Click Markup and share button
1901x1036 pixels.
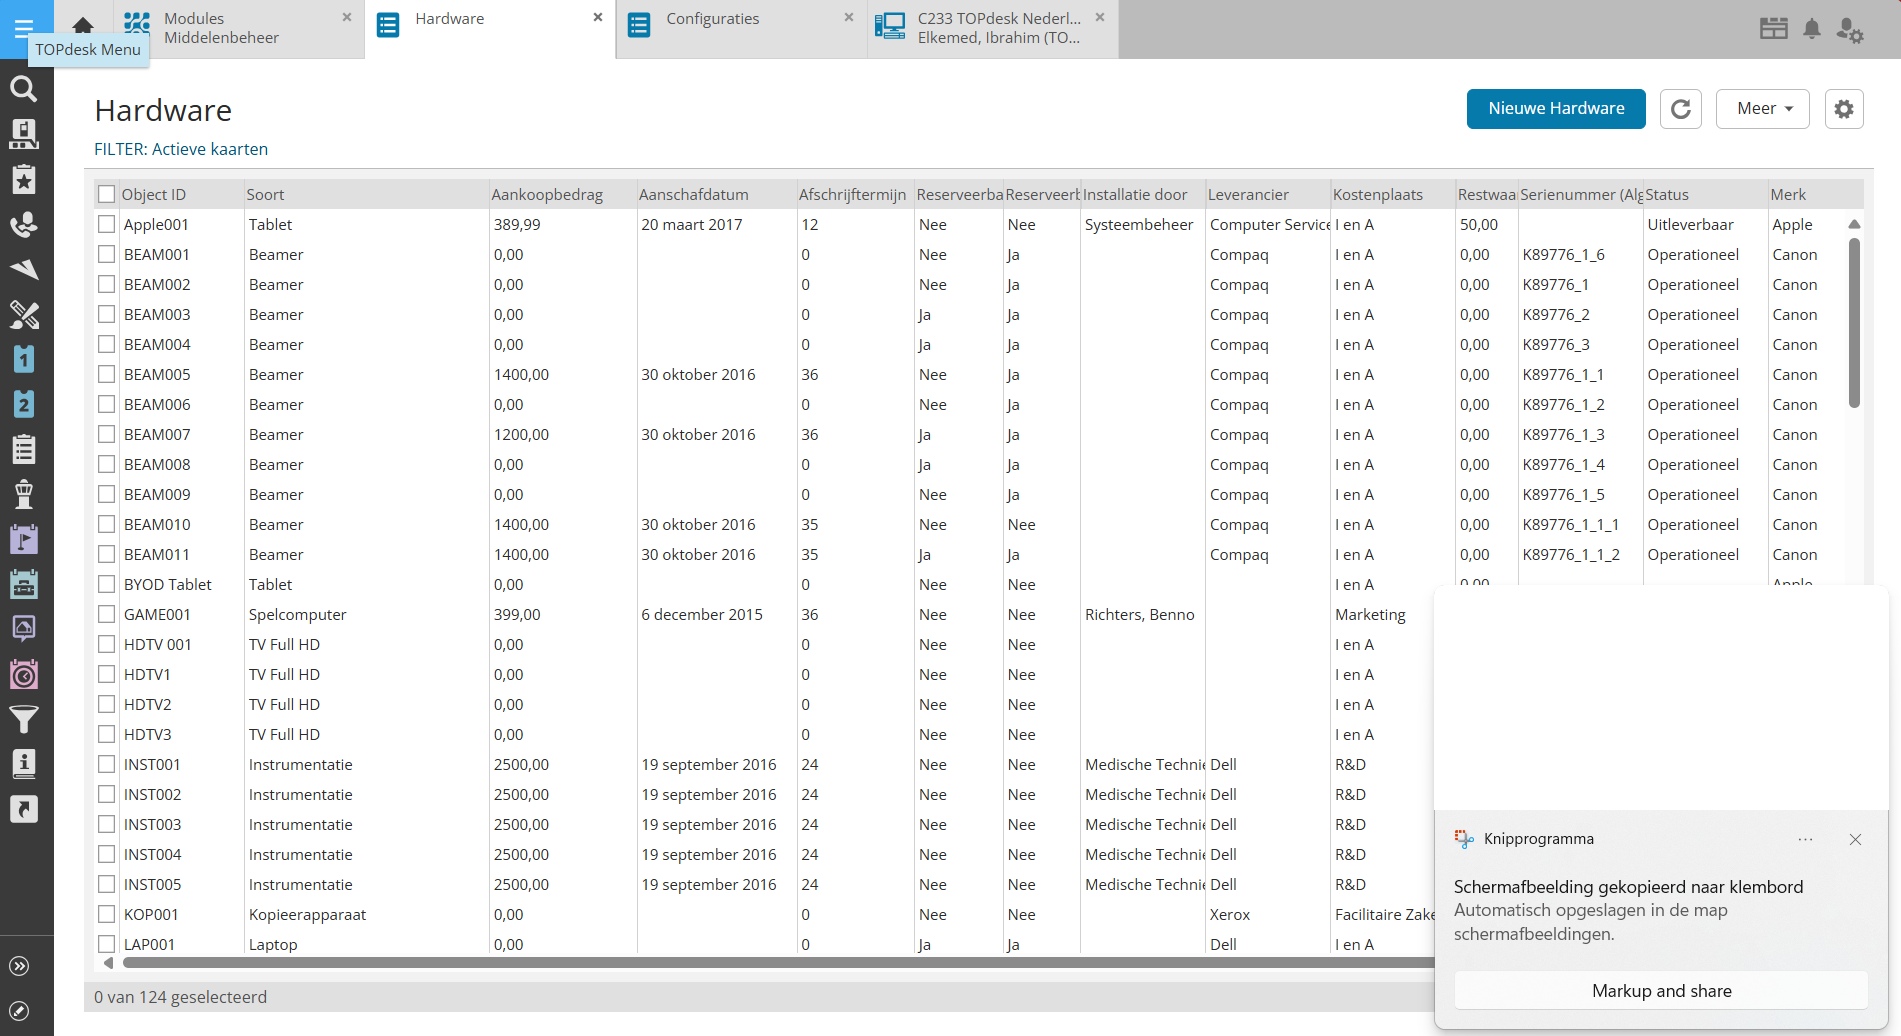1660,991
